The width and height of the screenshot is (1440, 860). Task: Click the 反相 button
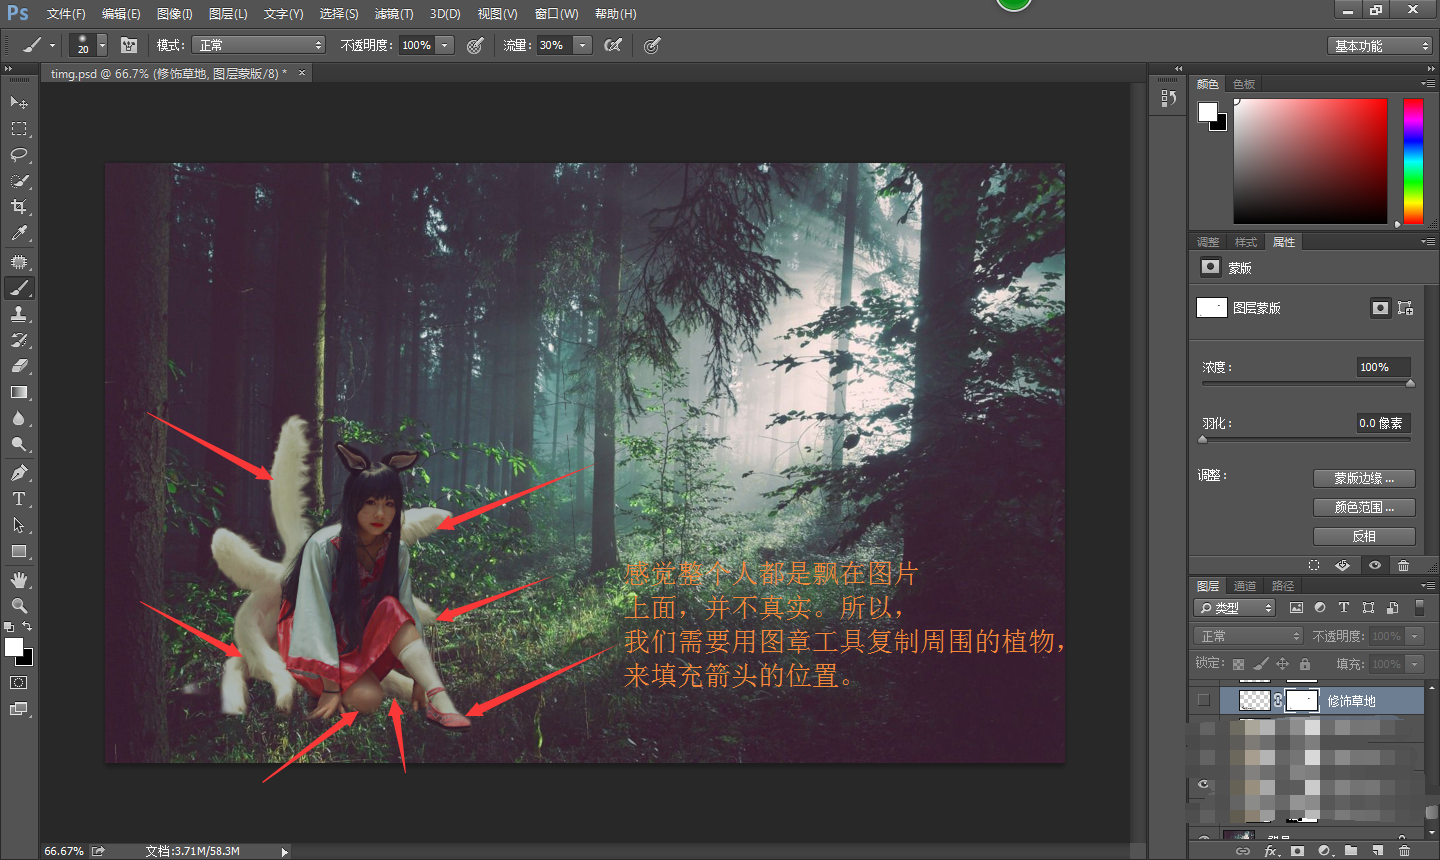[1364, 536]
